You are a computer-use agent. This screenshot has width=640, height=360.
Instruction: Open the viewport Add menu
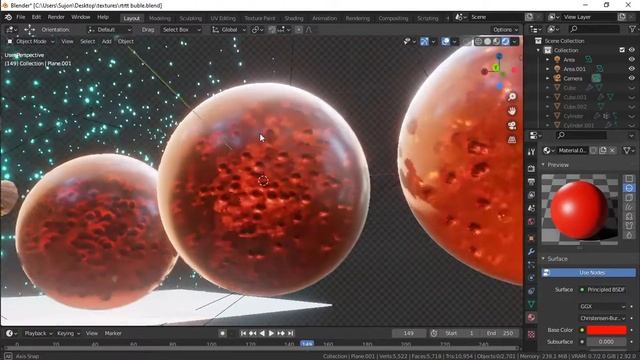(x=107, y=41)
